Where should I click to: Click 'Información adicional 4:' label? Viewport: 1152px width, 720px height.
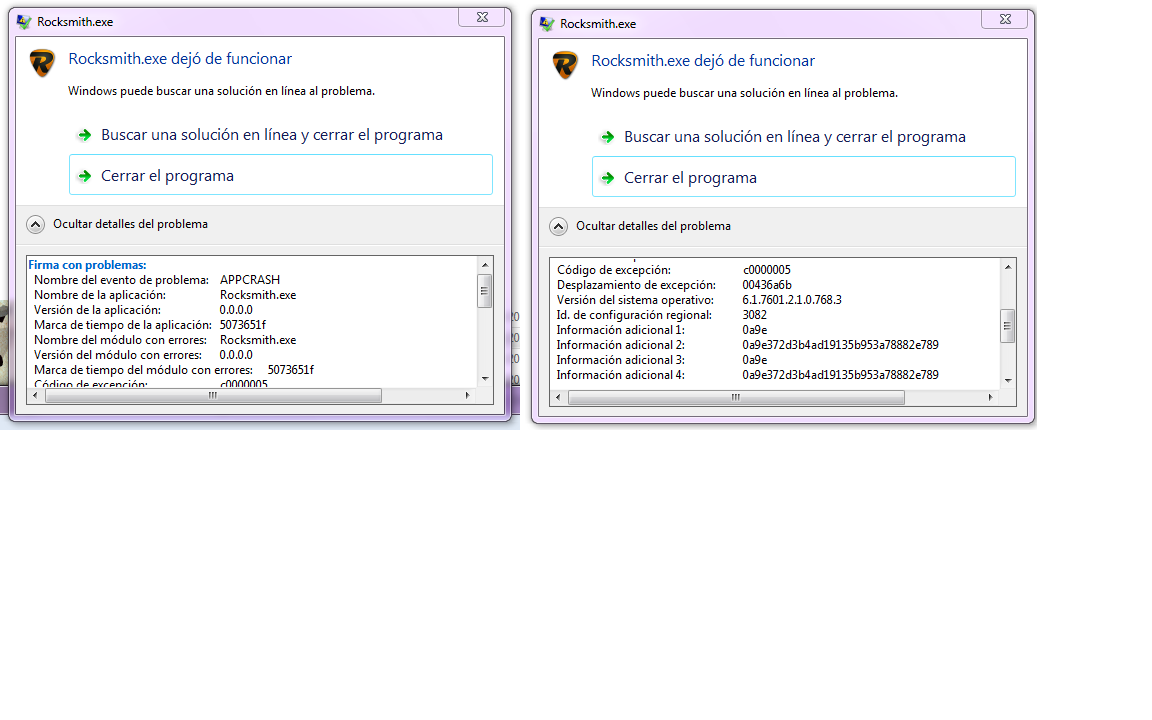[621, 375]
